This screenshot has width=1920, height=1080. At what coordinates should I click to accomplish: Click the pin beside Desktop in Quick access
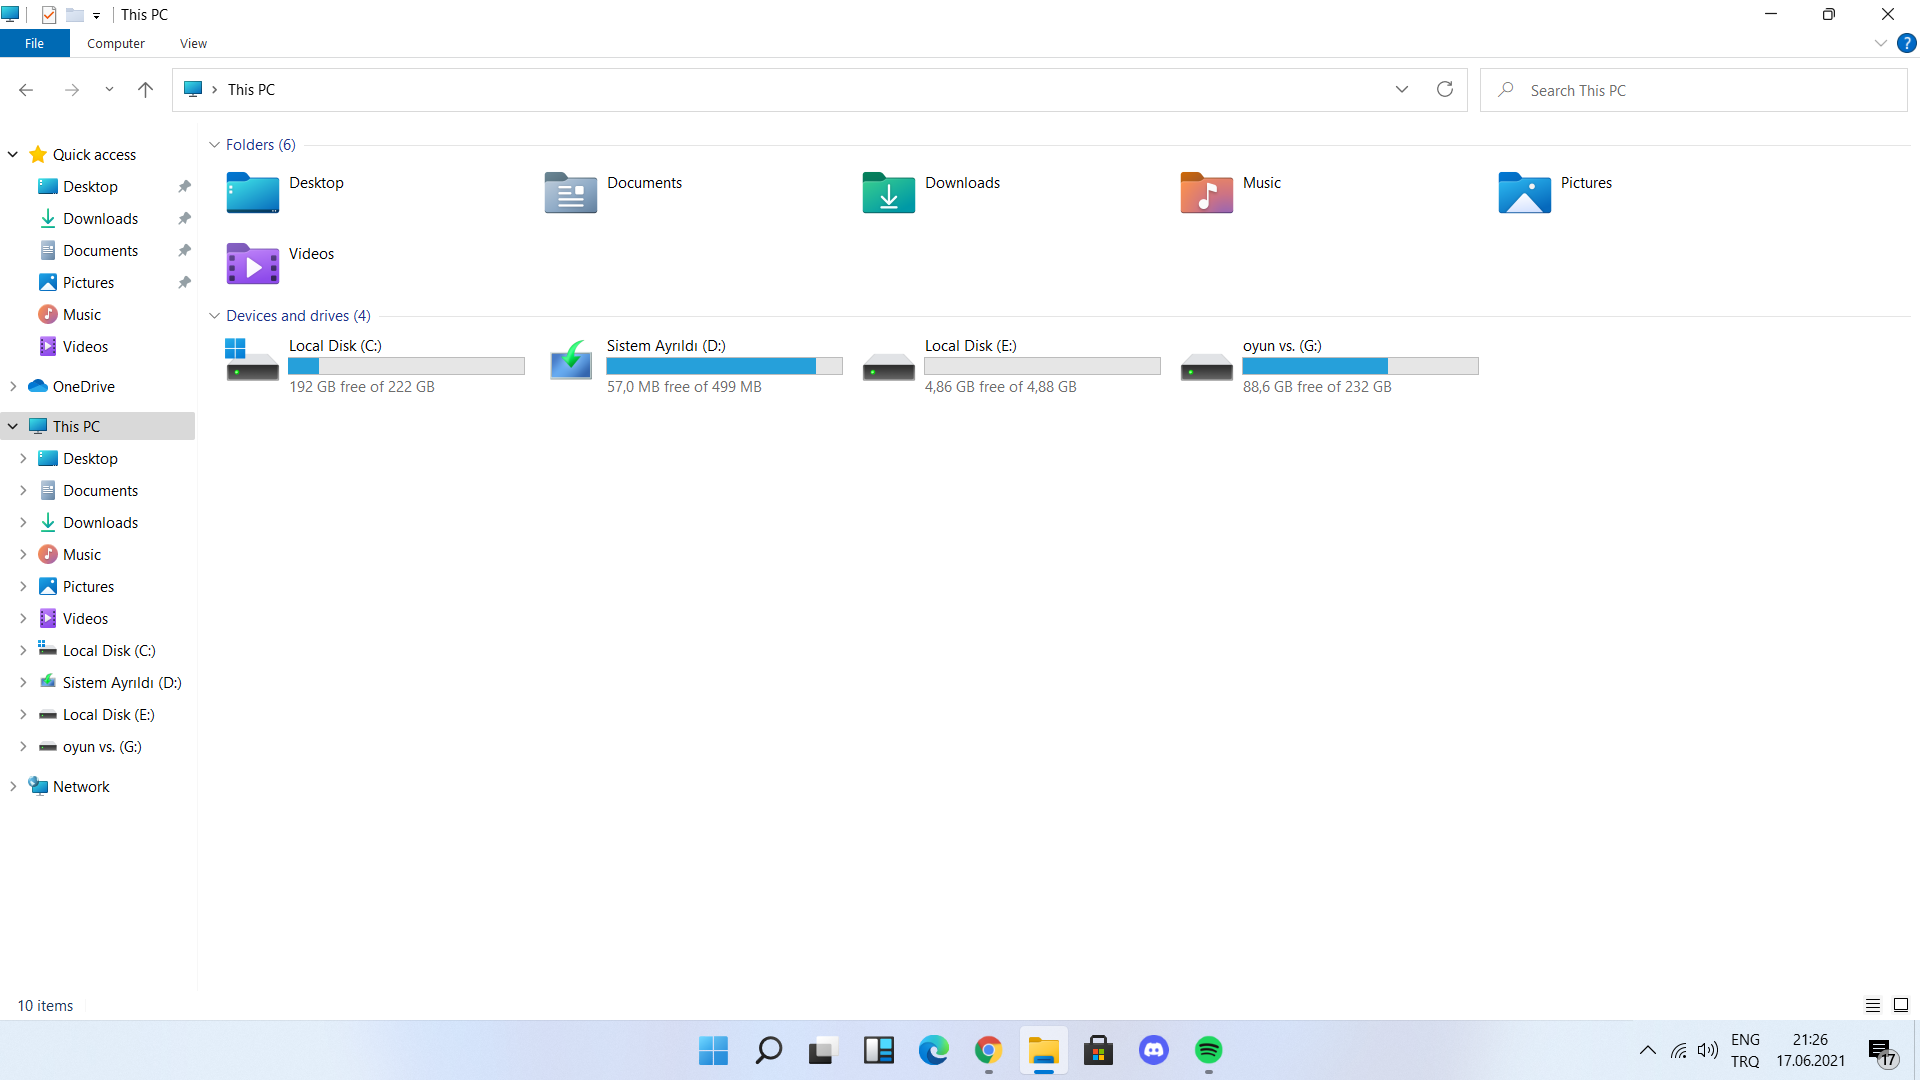[184, 187]
